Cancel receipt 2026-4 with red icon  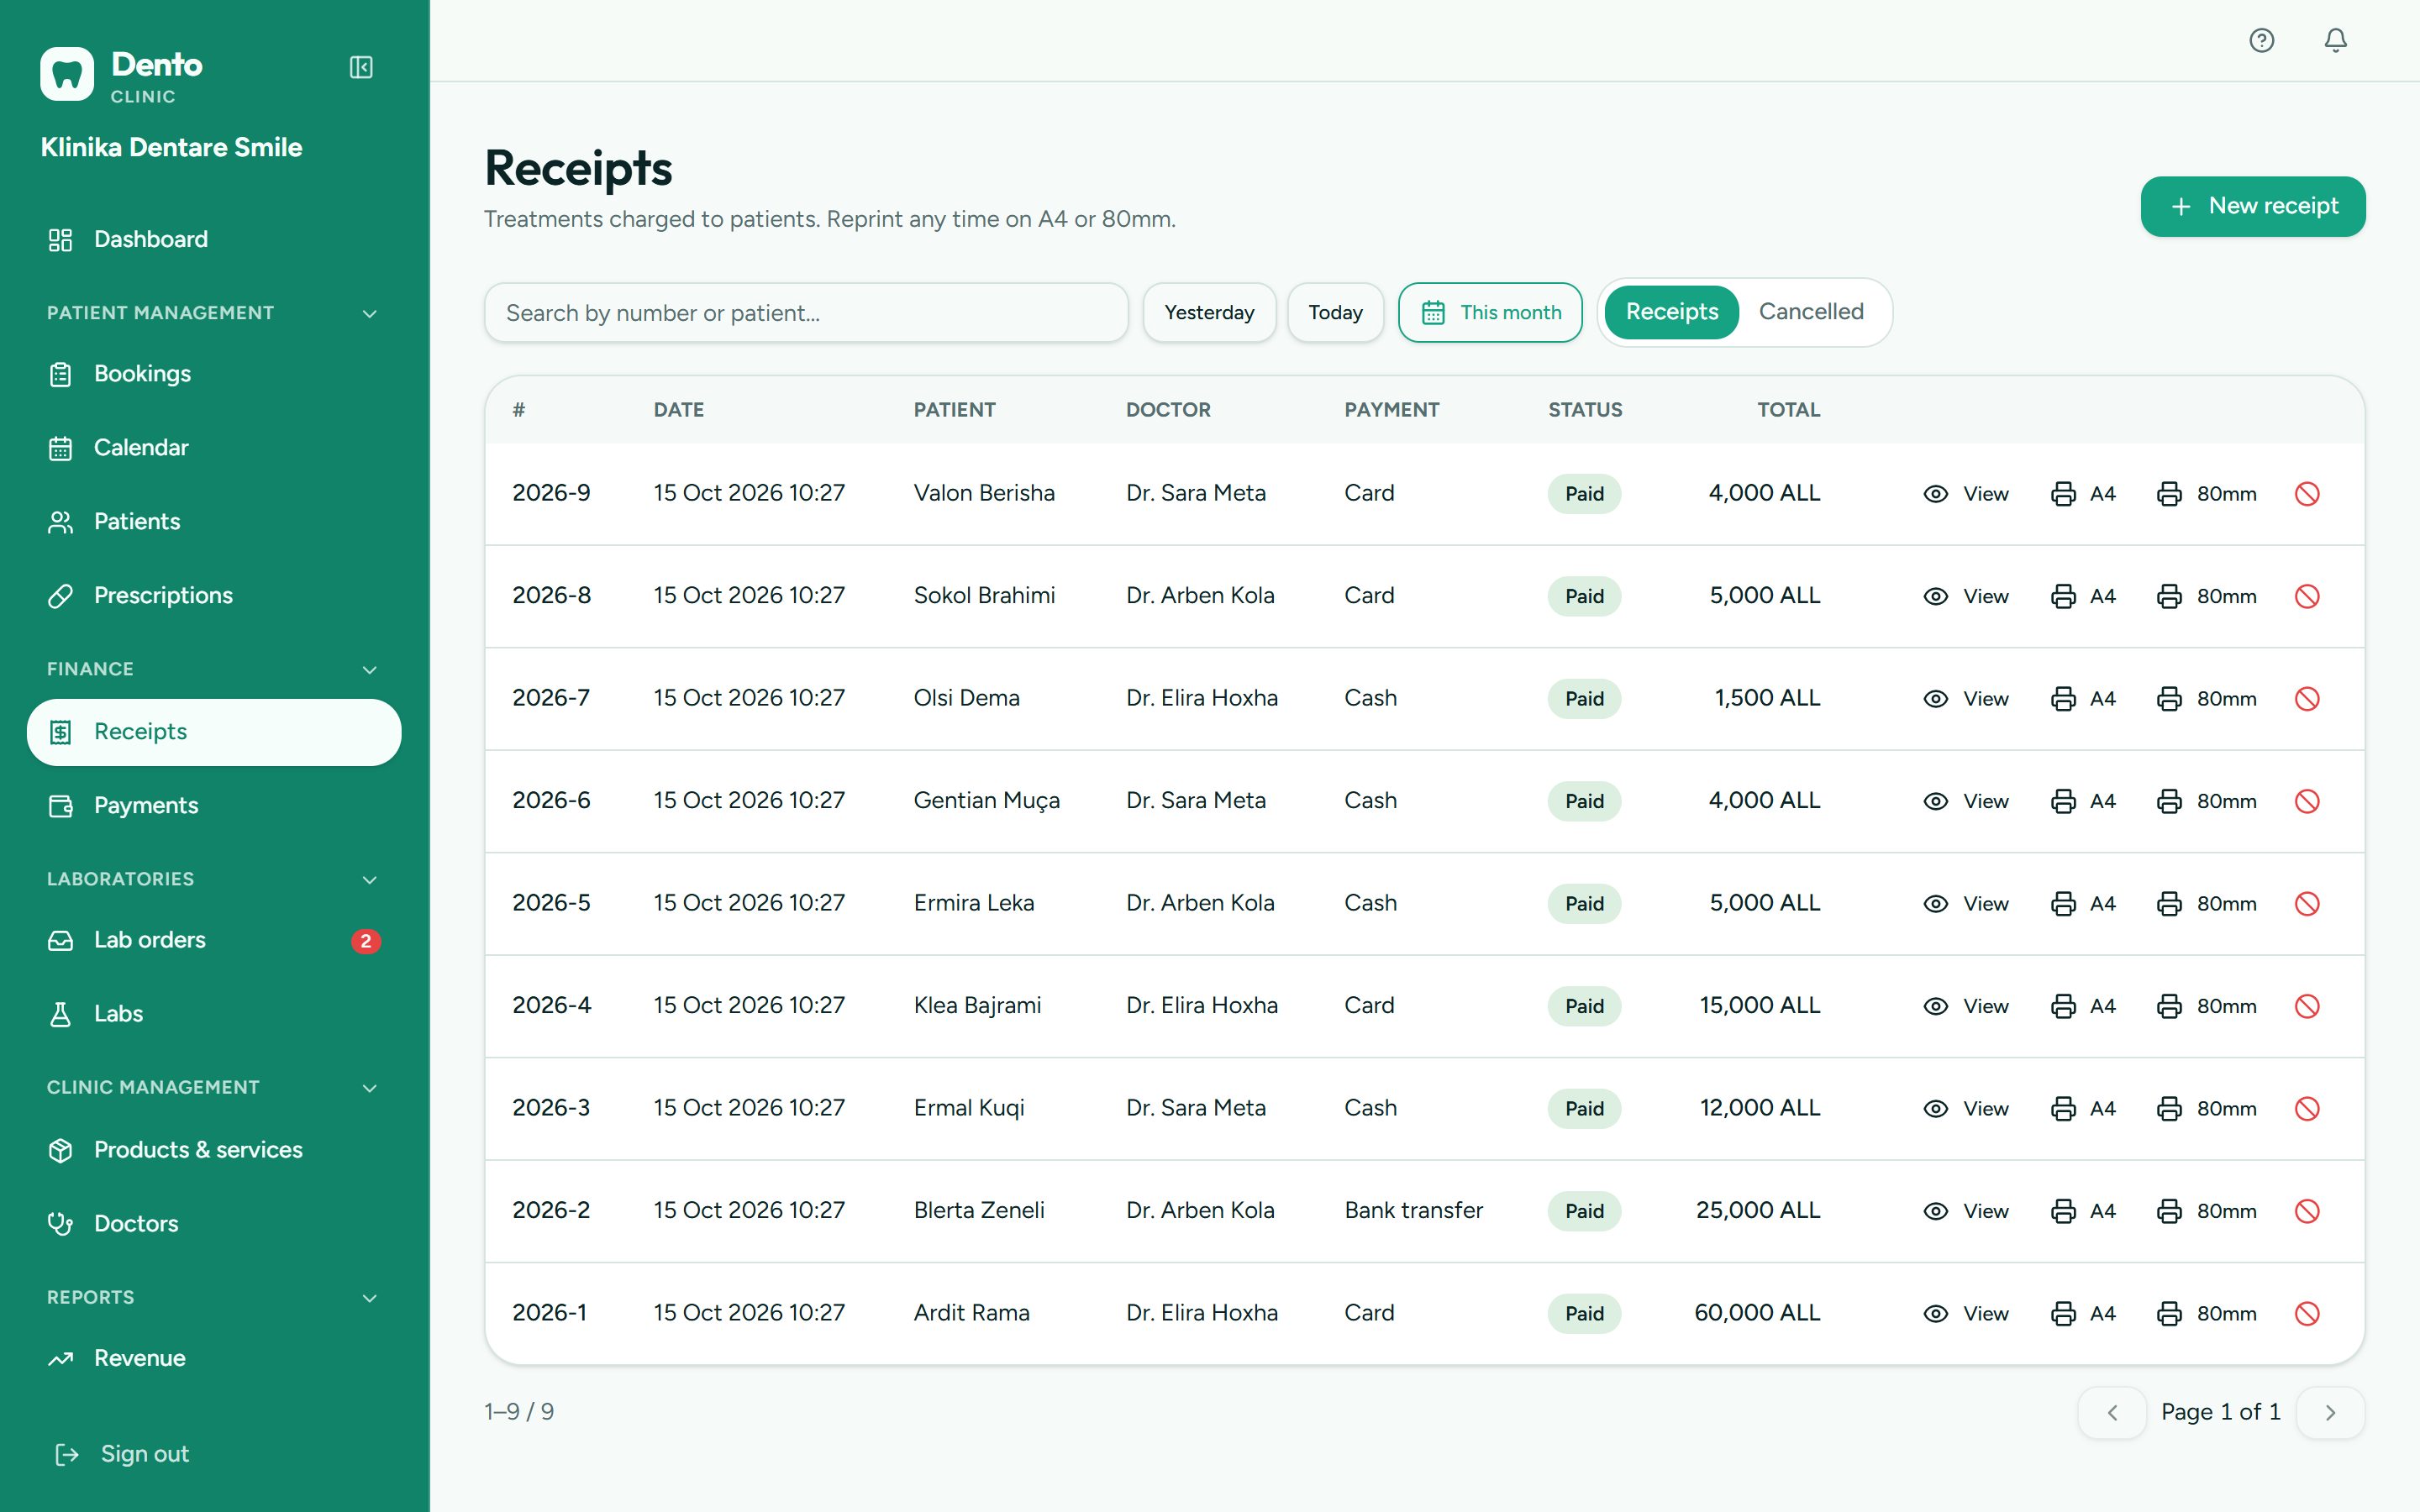coord(2307,1006)
